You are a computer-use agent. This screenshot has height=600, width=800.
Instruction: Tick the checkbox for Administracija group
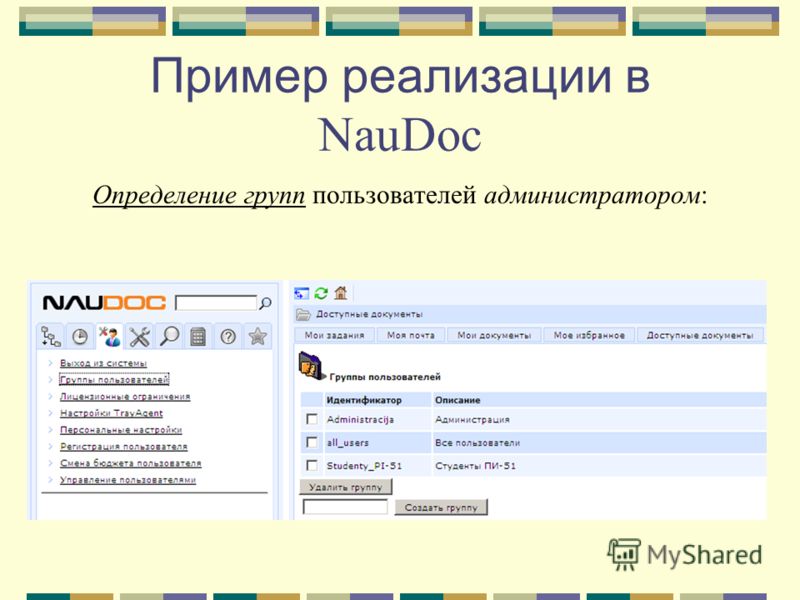point(311,419)
